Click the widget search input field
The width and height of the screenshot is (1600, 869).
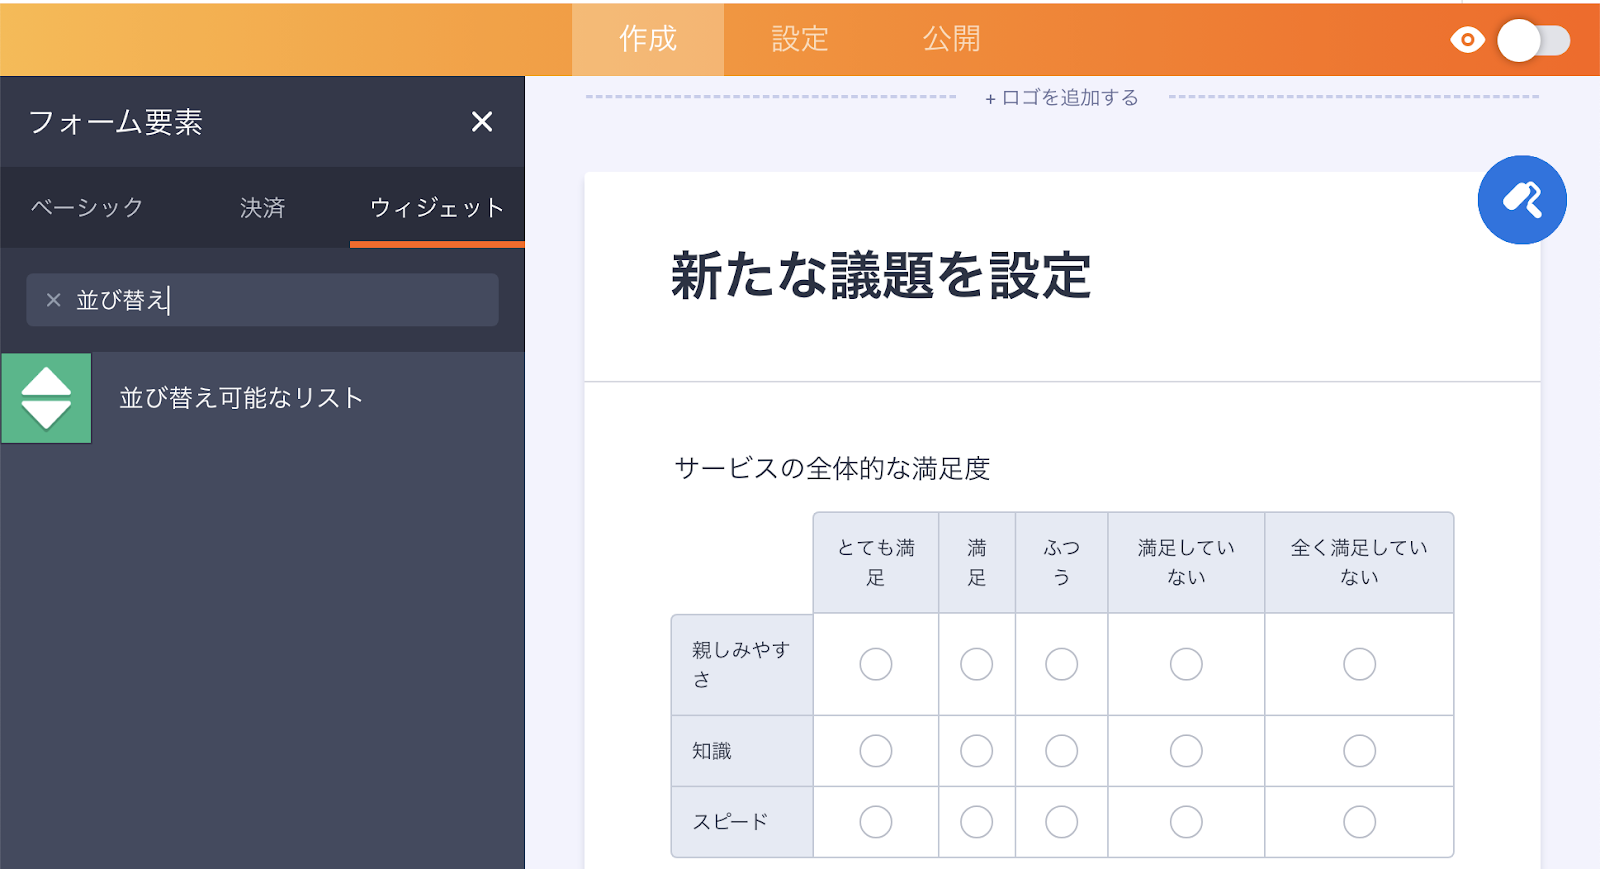coord(300,300)
